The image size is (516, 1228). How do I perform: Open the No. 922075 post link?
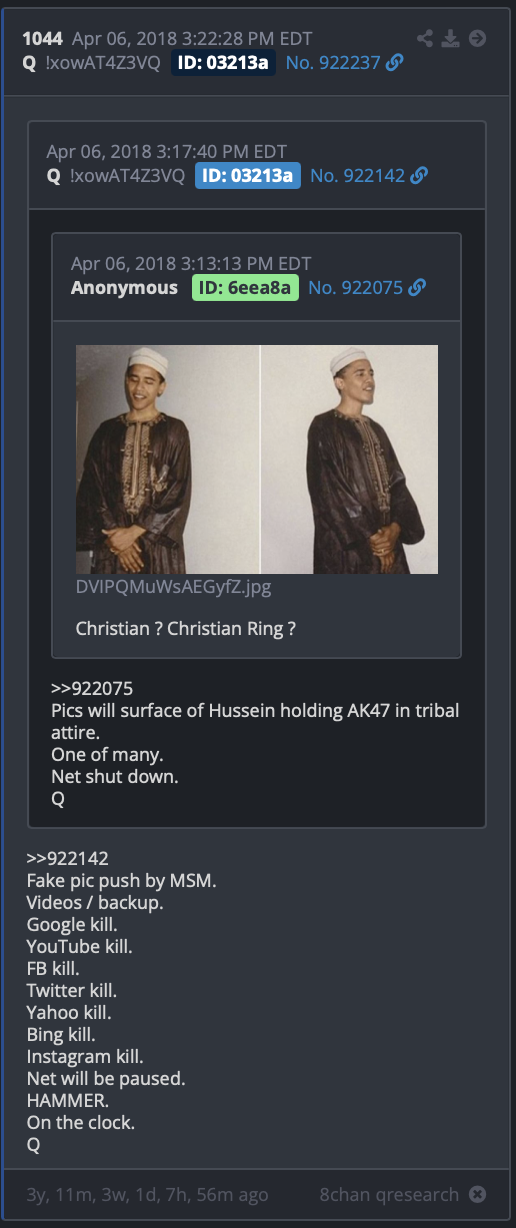coord(355,287)
